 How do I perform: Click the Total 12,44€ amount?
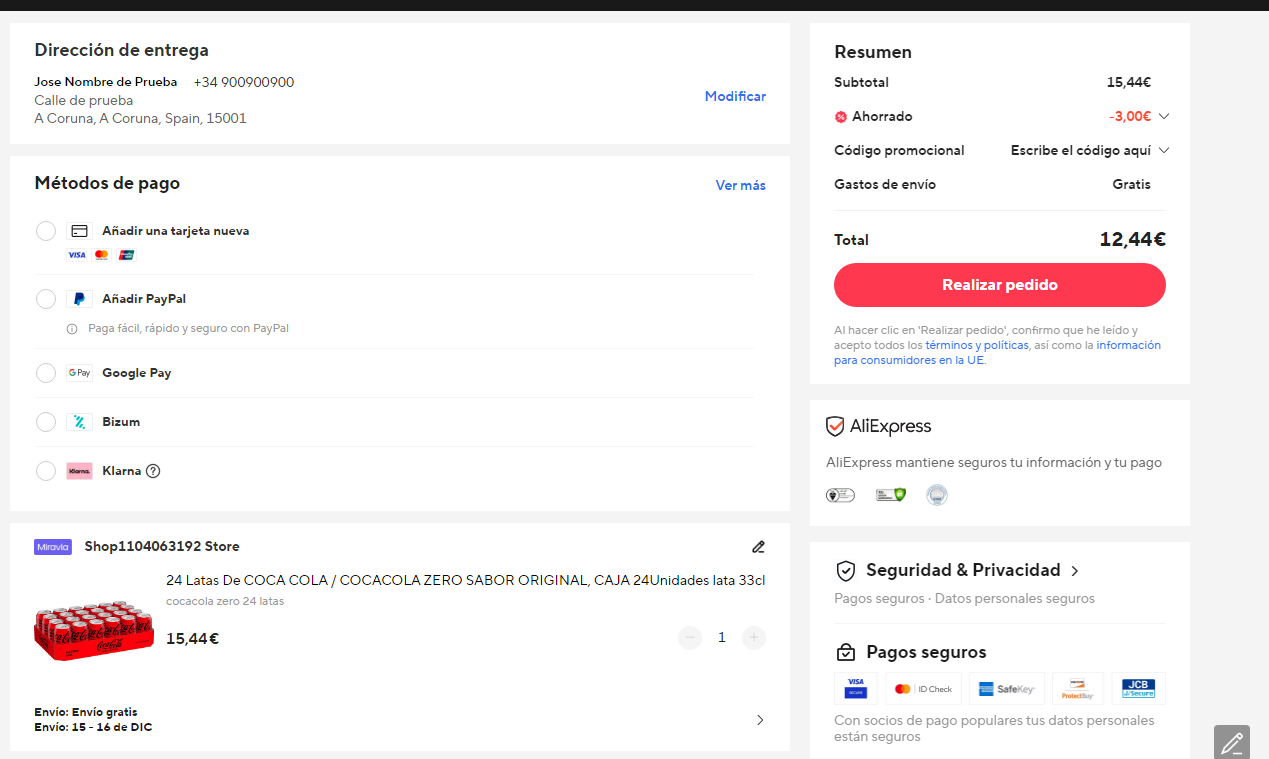pos(1133,240)
